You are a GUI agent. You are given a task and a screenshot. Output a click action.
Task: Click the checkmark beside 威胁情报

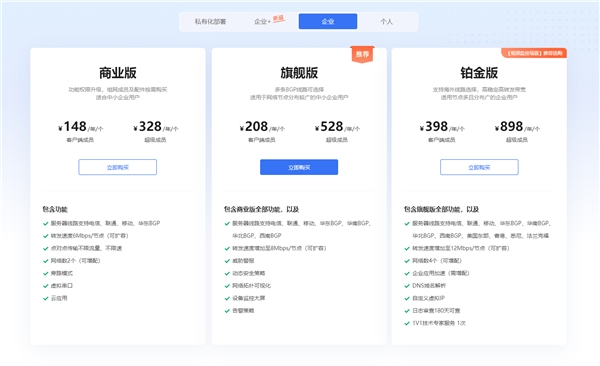227,261
